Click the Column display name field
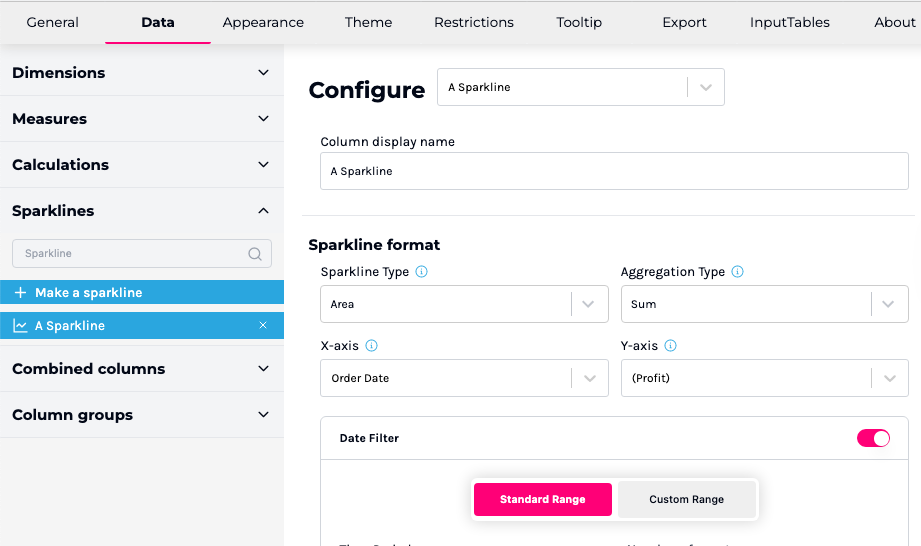Viewport: 921px width, 546px height. pos(614,171)
